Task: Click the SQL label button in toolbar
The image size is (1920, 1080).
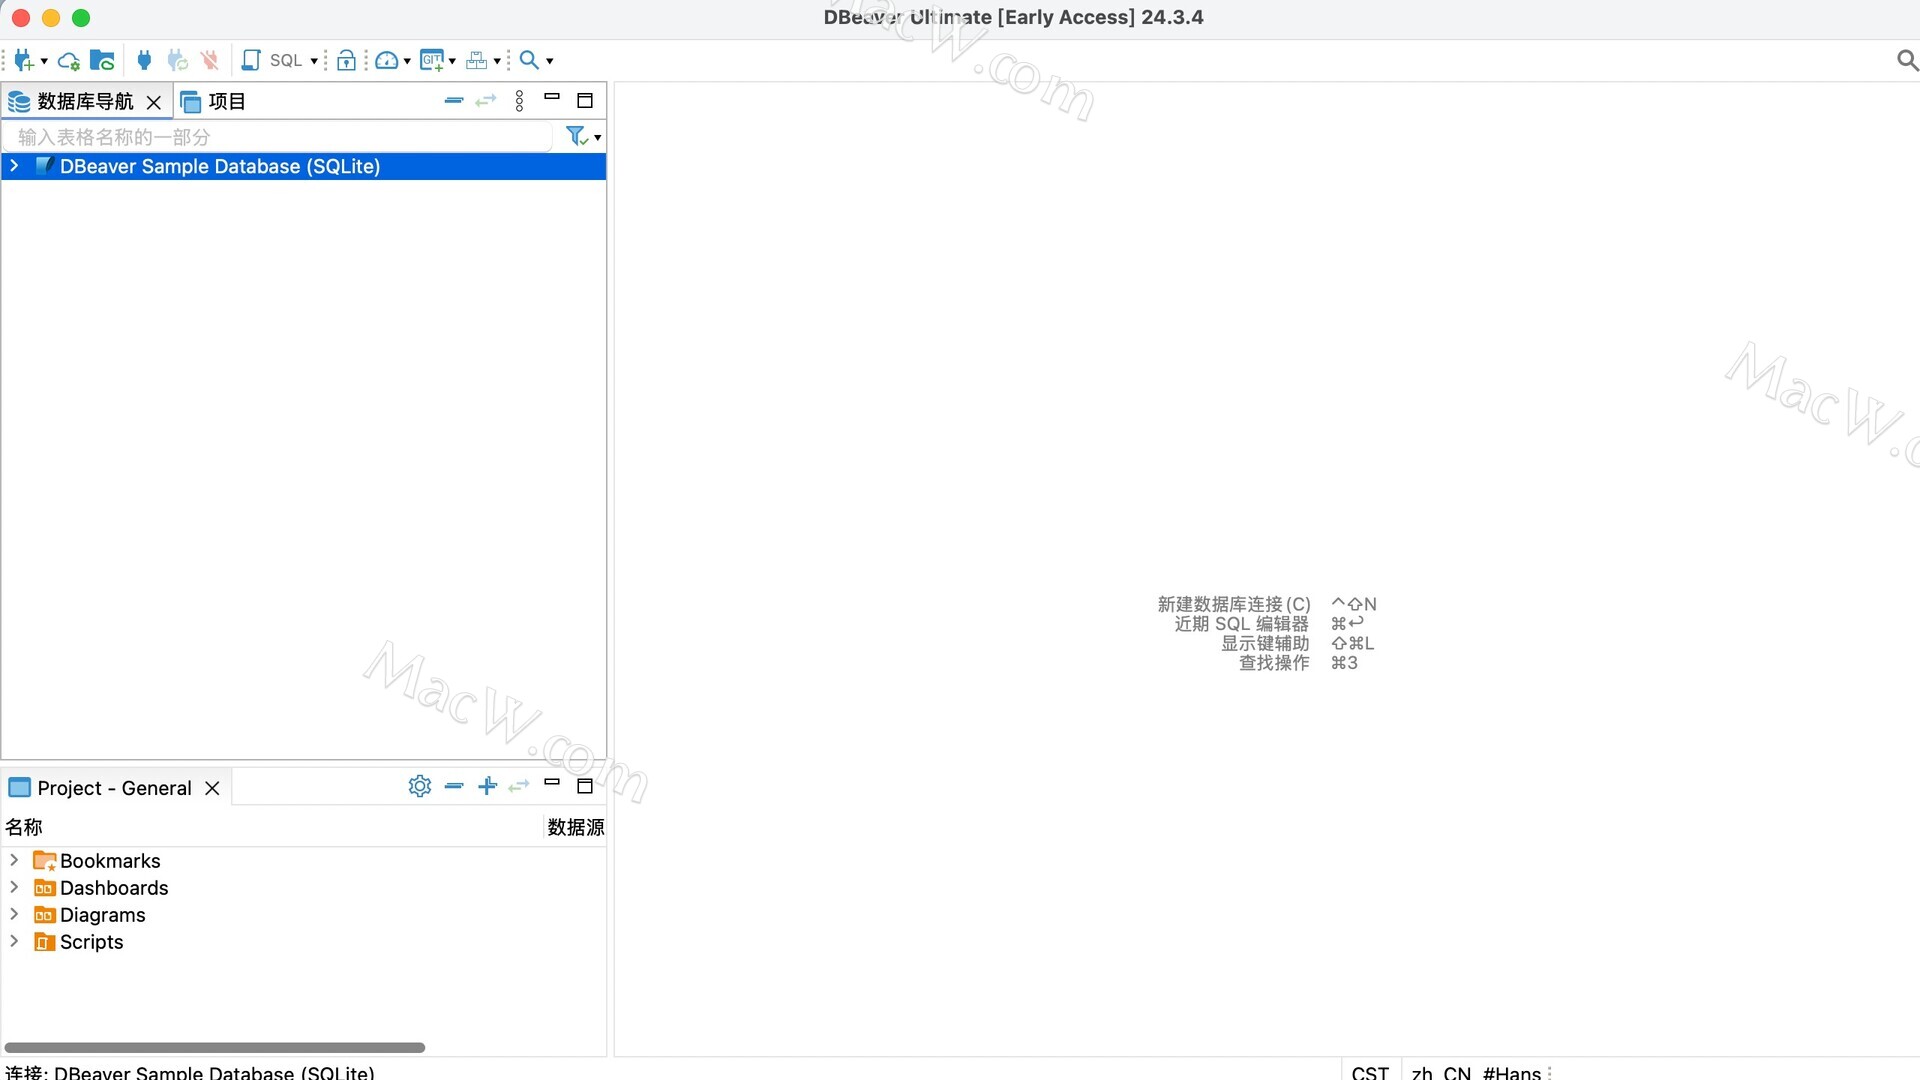Action: (x=286, y=61)
